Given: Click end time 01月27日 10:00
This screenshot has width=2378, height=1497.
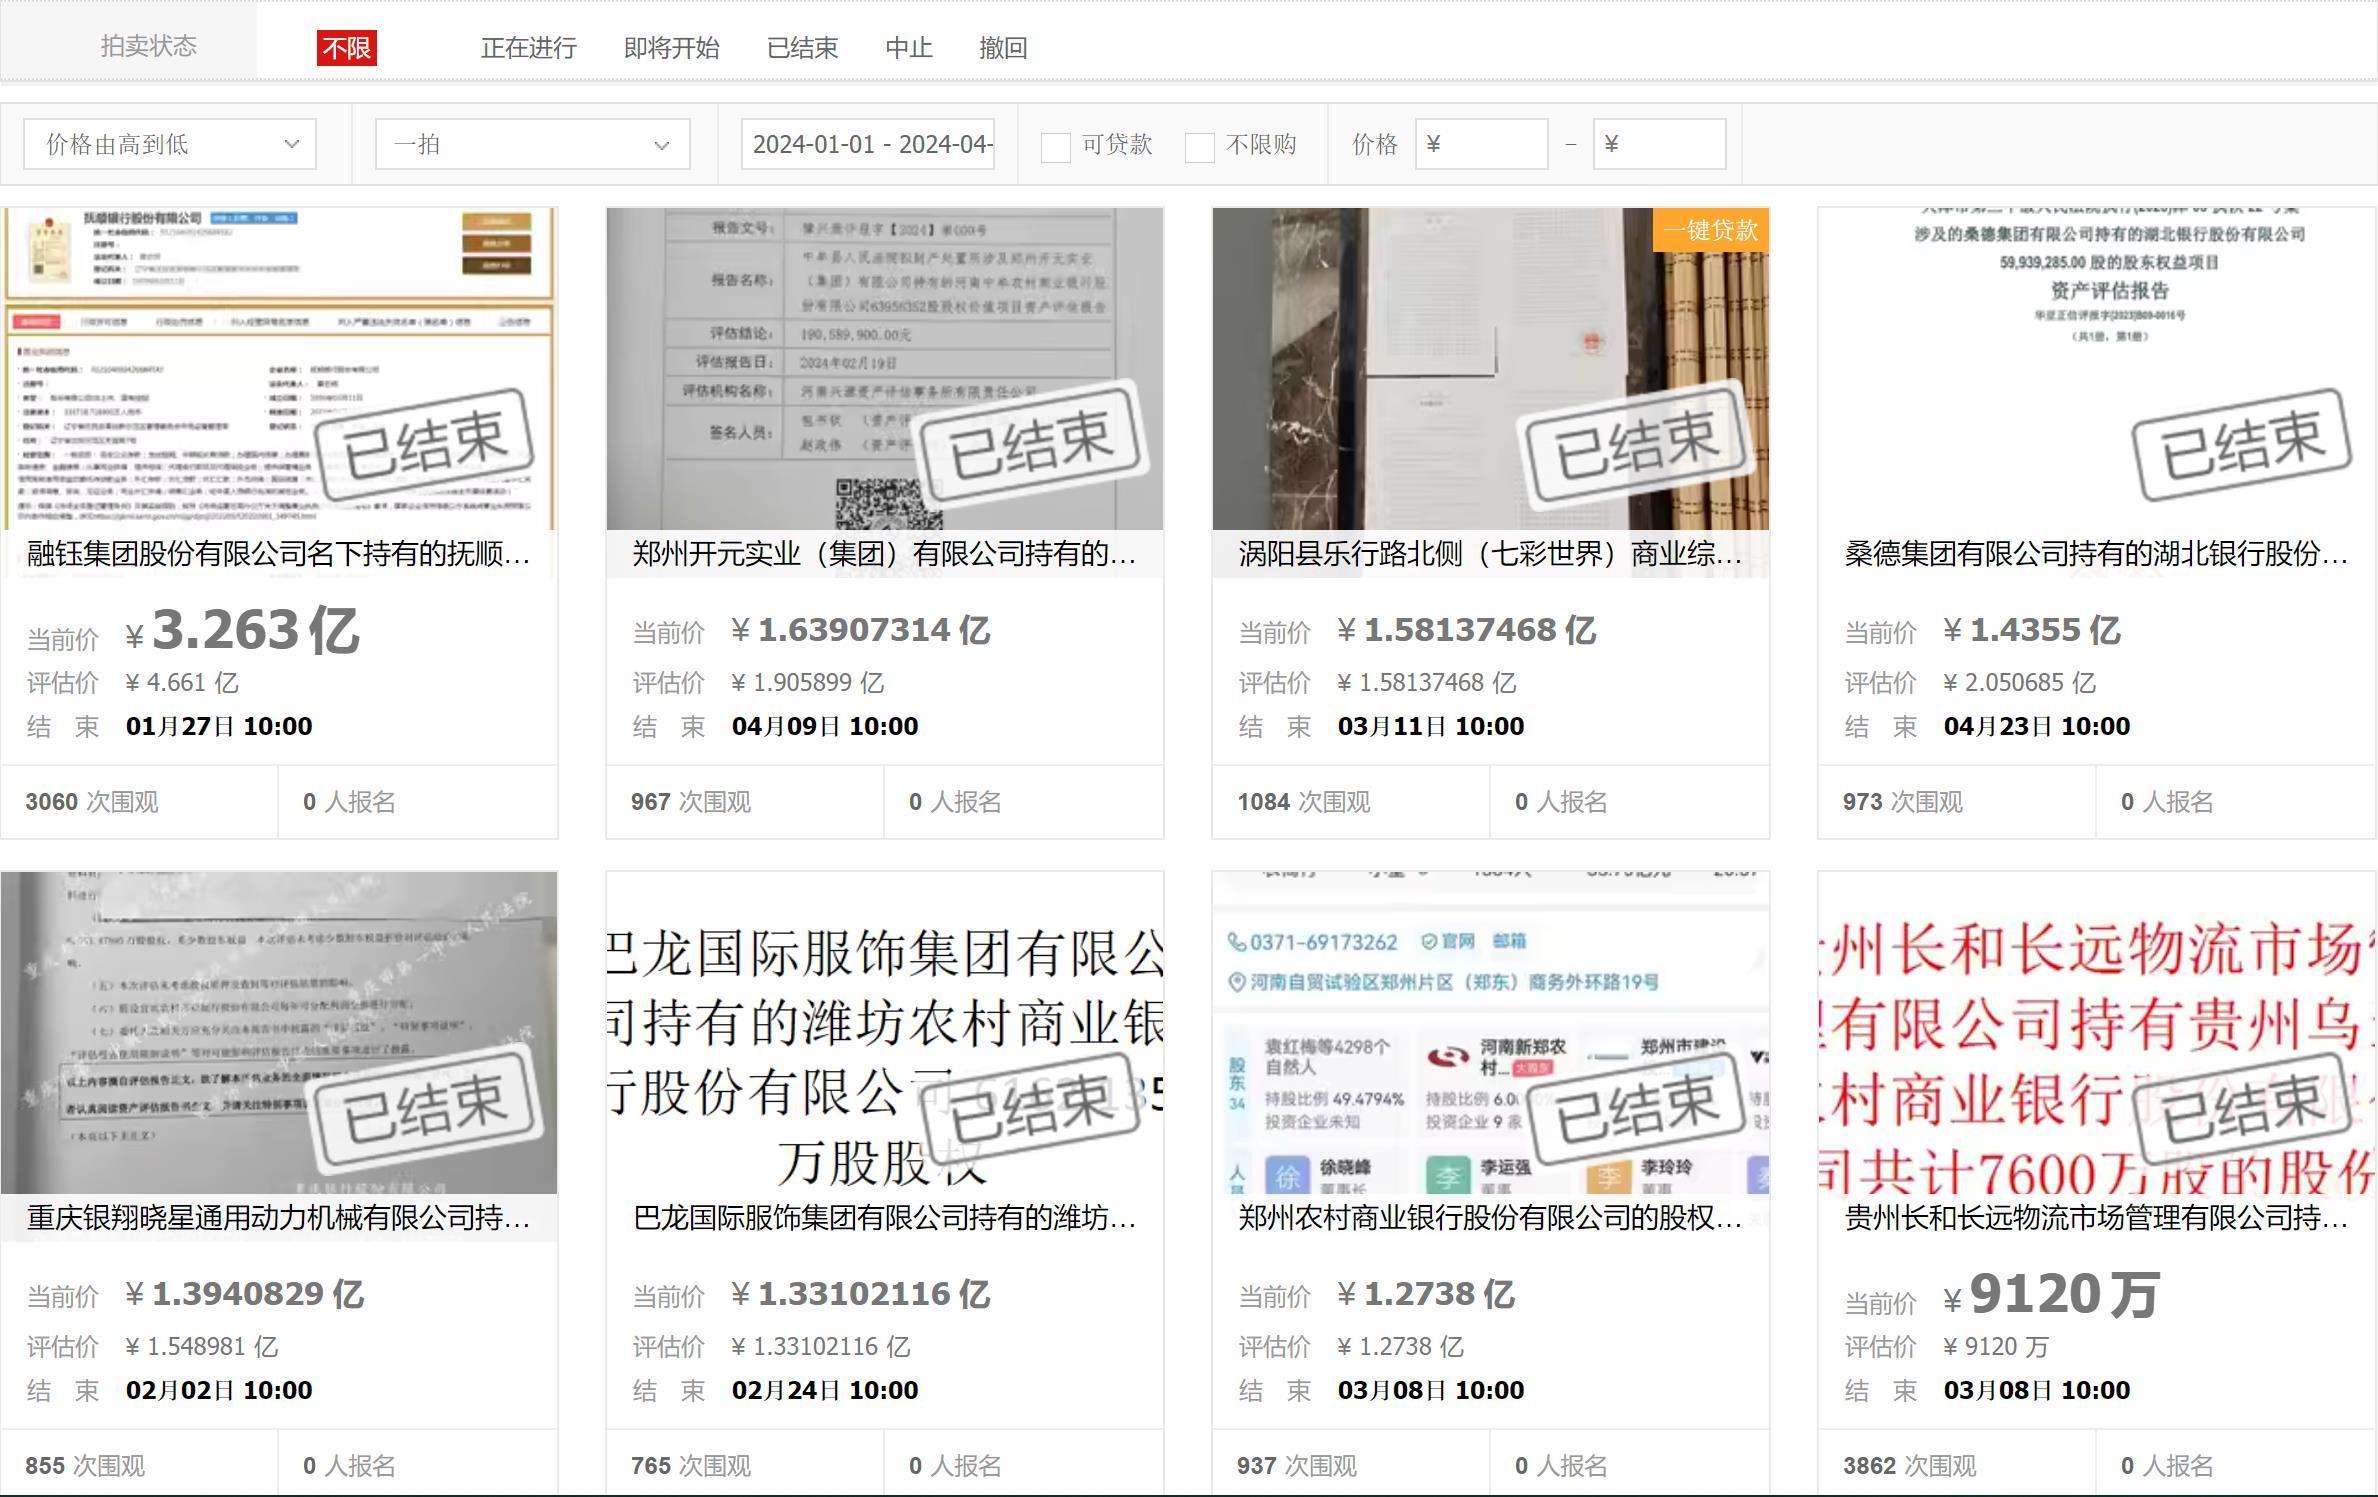Looking at the screenshot, I should tap(219, 727).
